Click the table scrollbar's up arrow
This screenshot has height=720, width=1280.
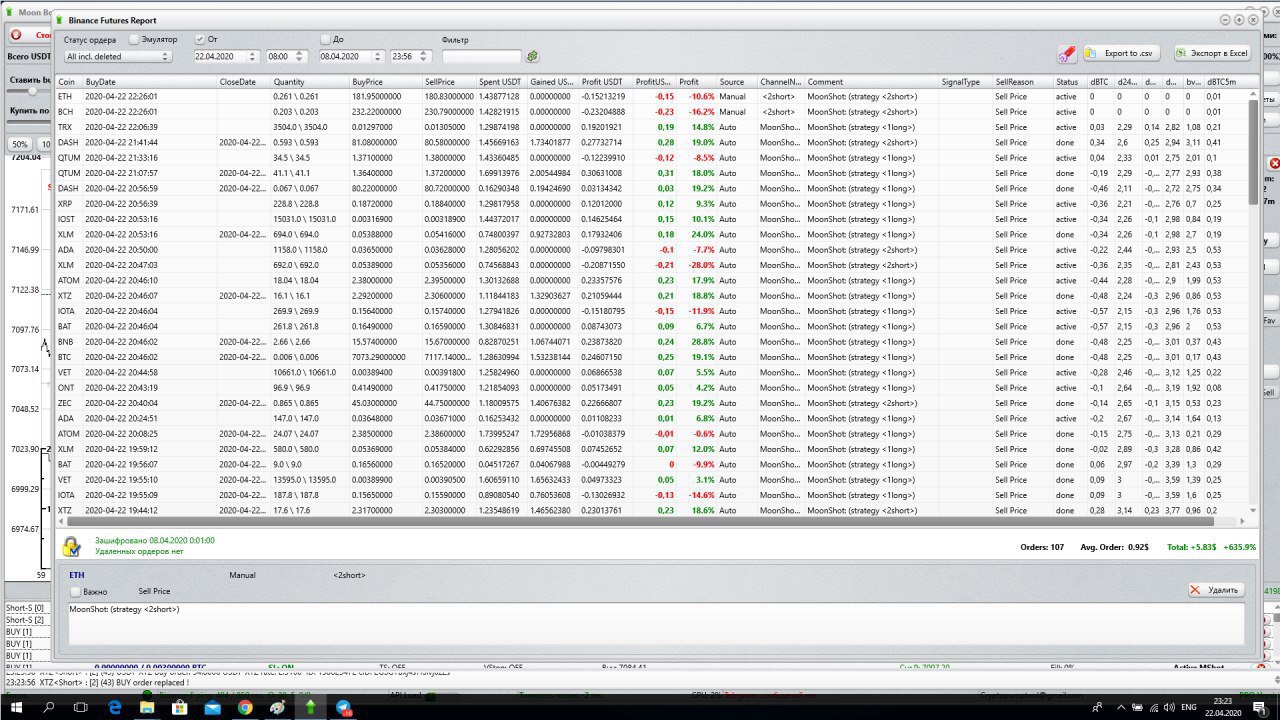[1253, 93]
